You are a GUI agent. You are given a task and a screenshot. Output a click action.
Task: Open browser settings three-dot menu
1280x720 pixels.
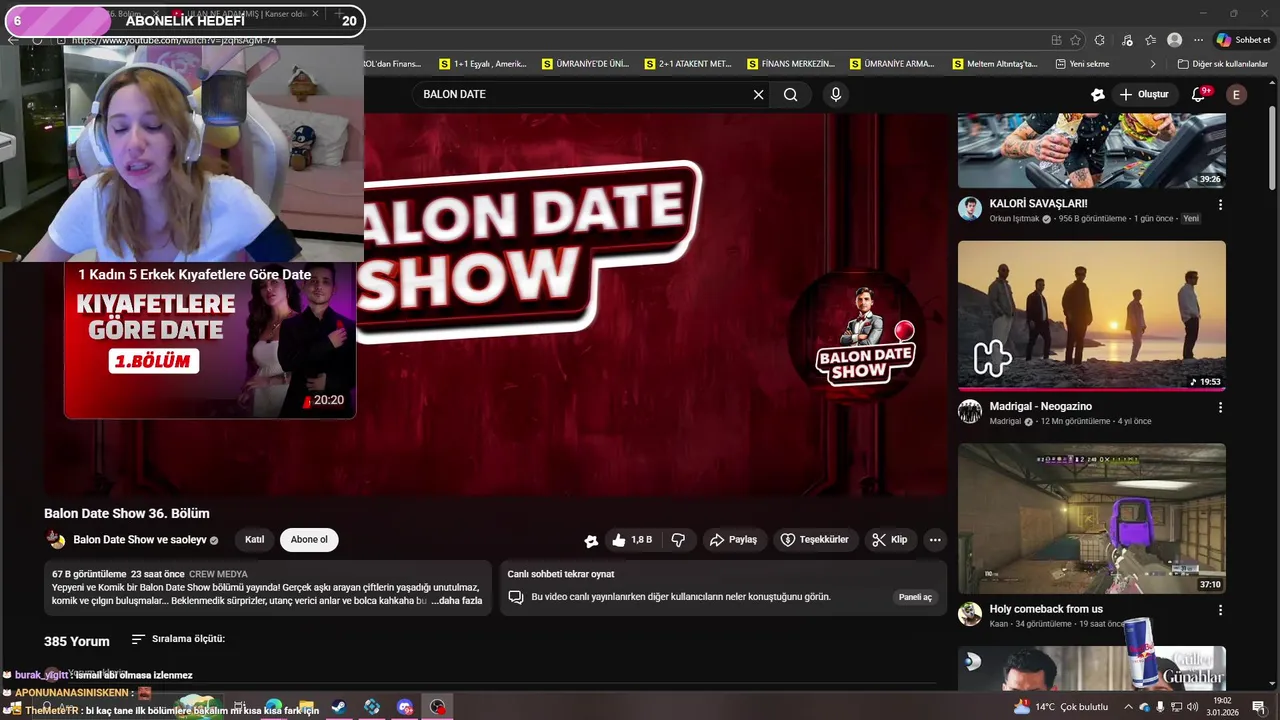click(1197, 40)
